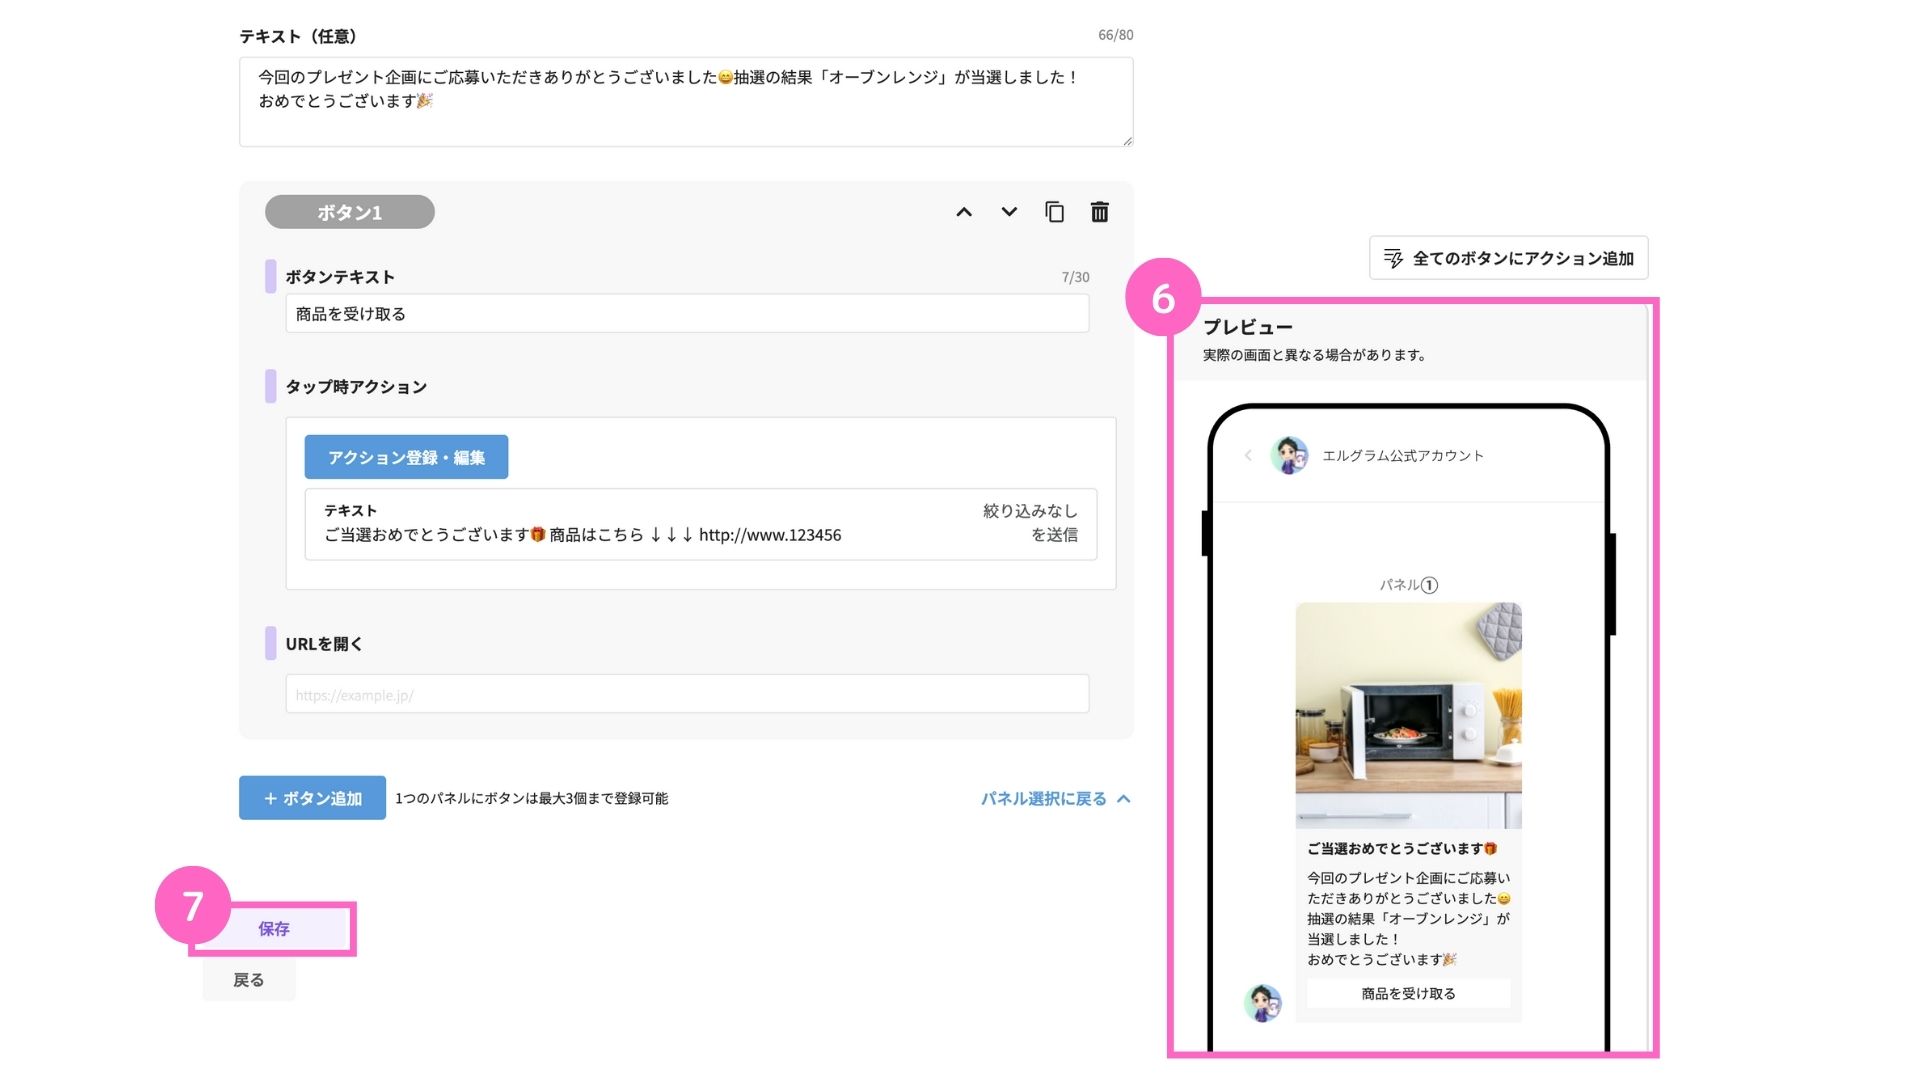Click the エルグラム公式アカウント avatar in the preview header
The image size is (1920, 1080).
pos(1289,455)
